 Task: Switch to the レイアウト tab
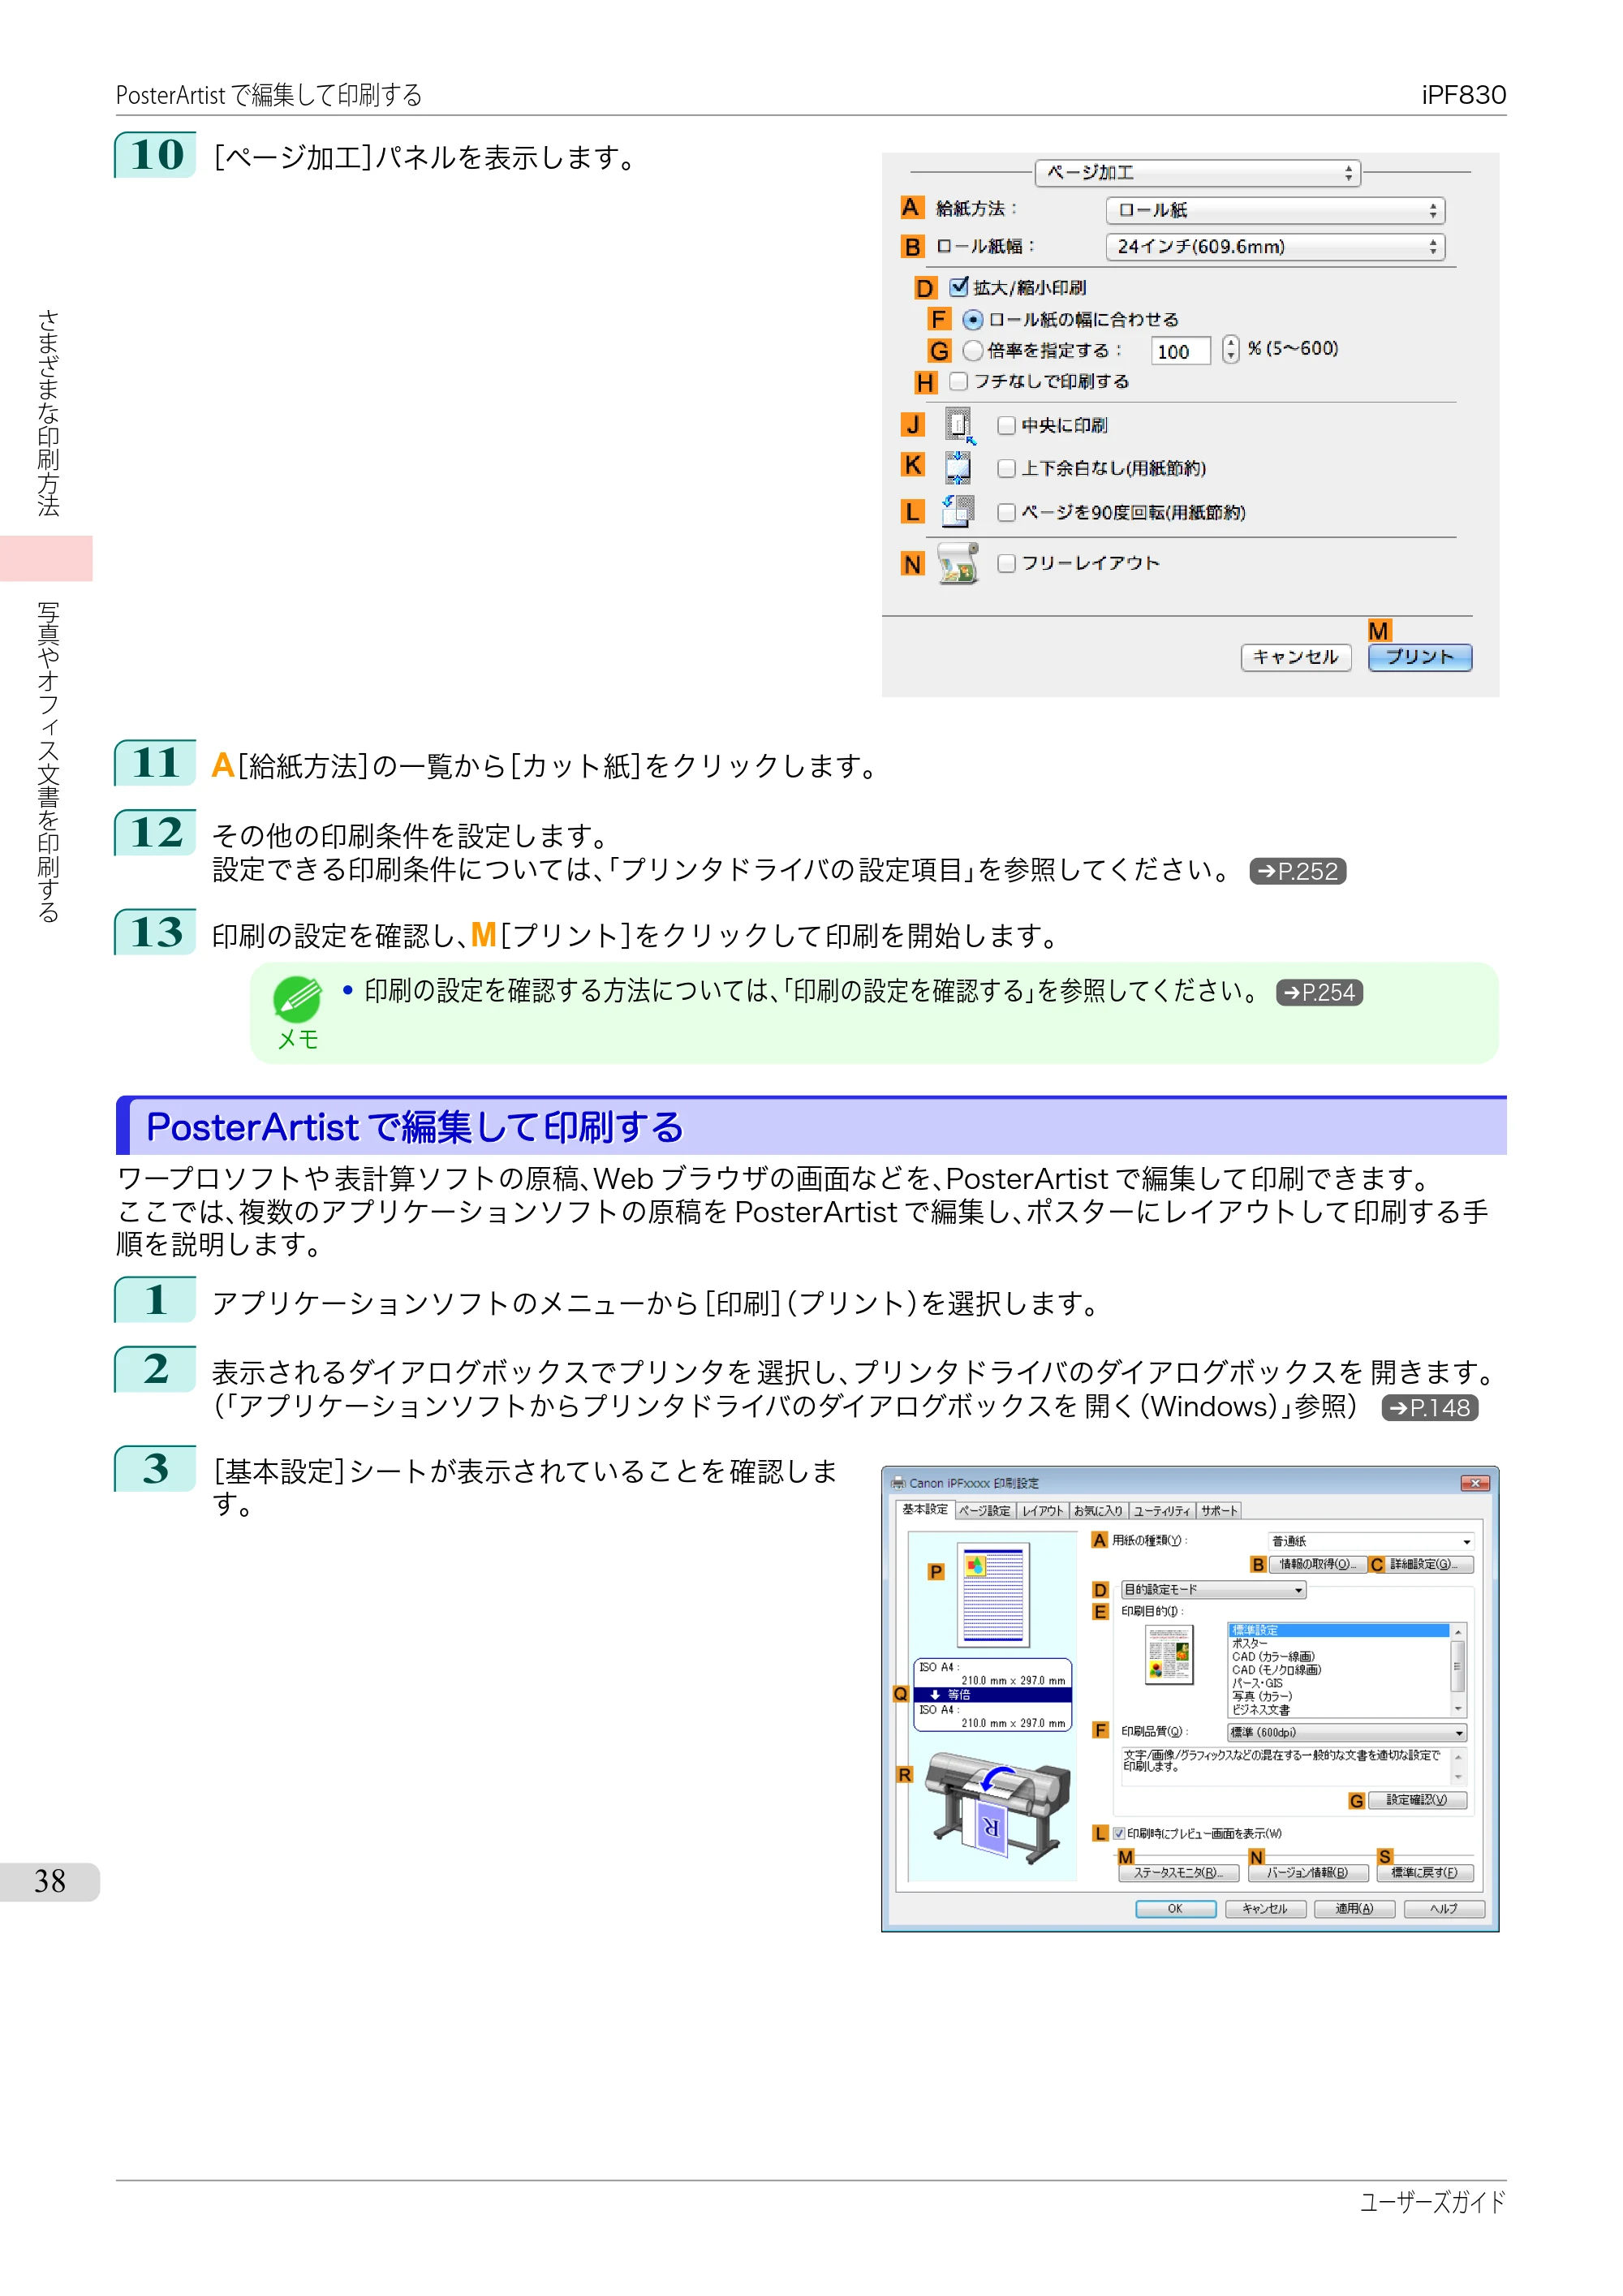point(1043,1511)
